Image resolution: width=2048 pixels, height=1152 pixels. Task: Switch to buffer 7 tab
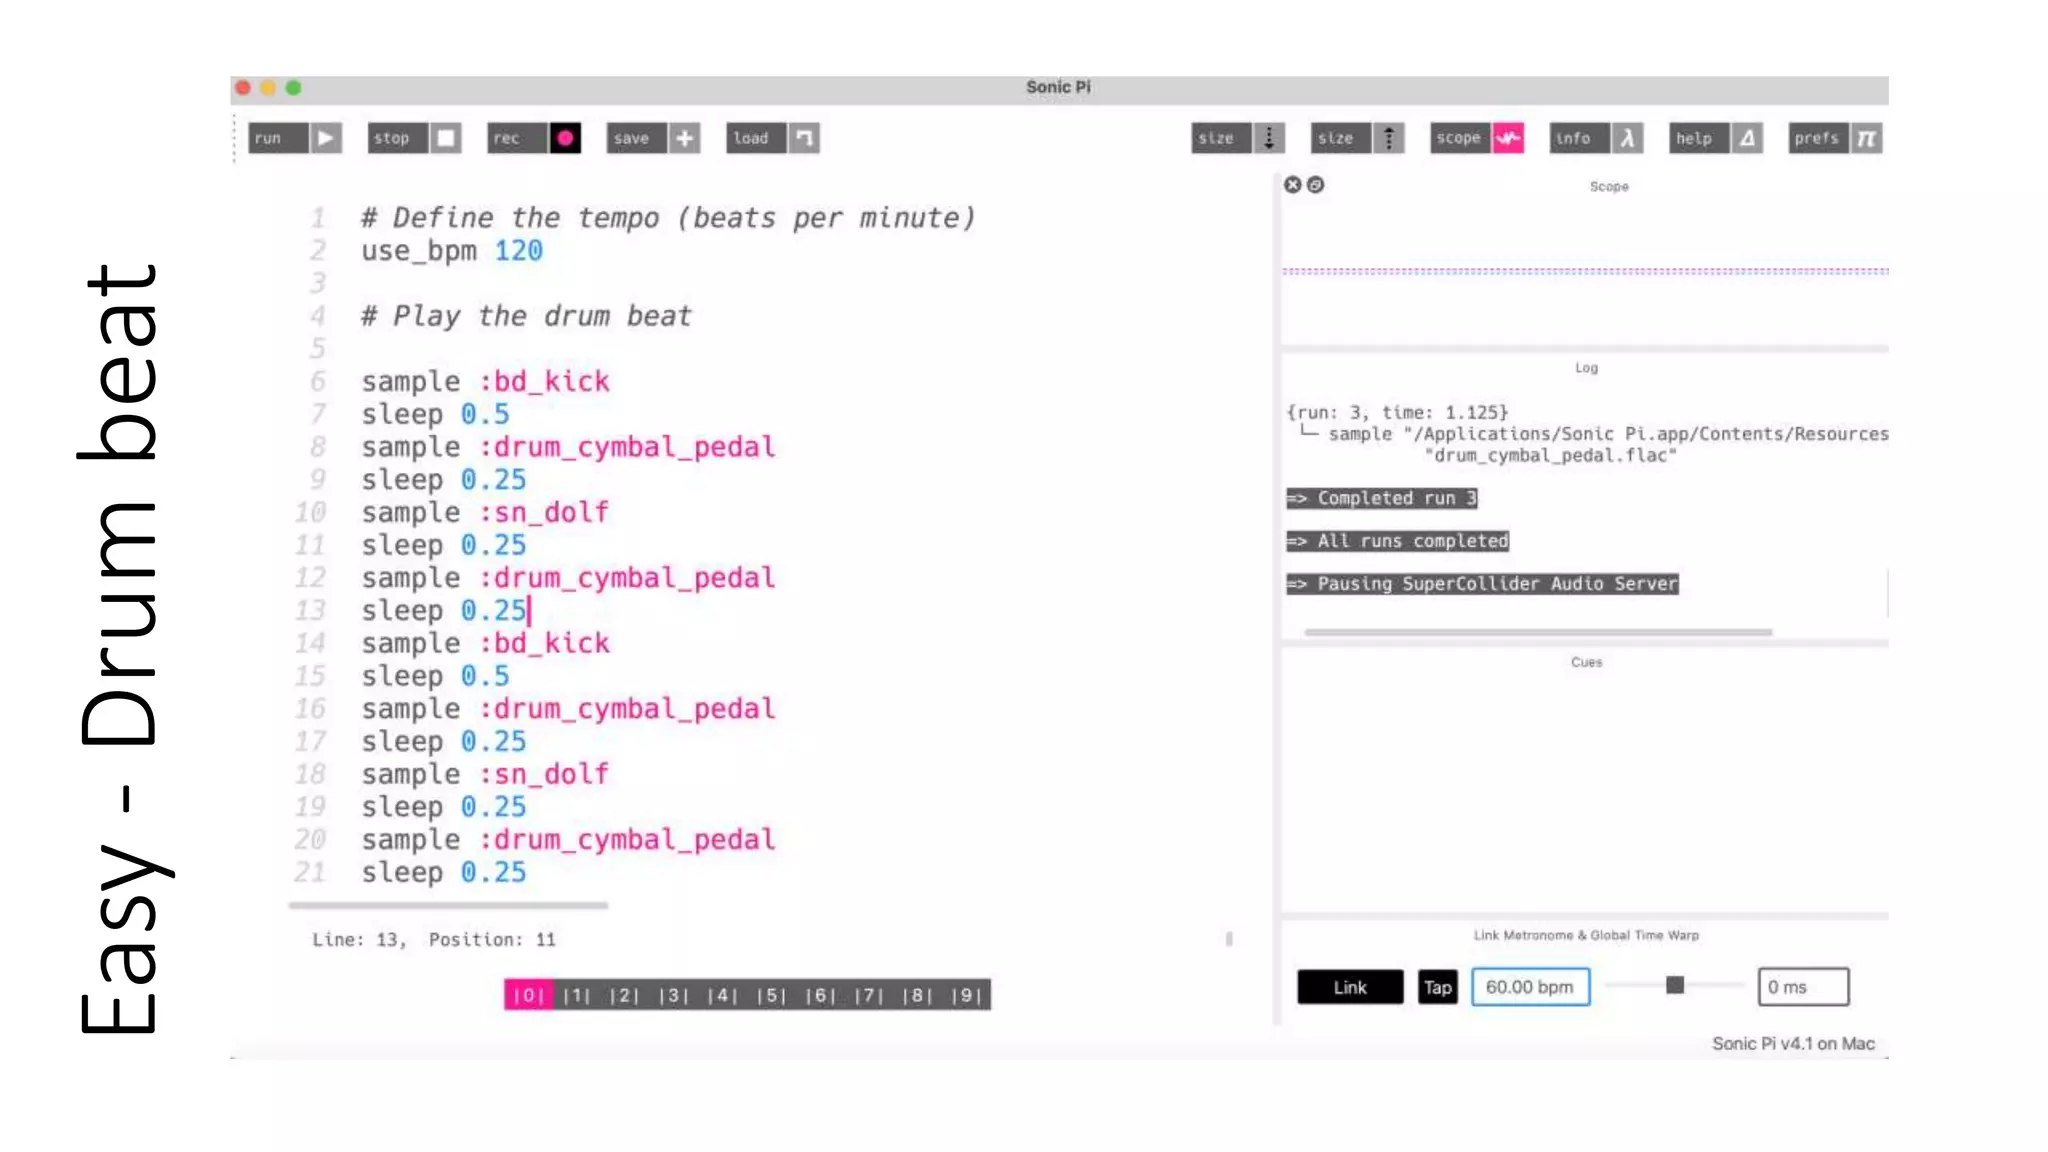[x=869, y=995]
